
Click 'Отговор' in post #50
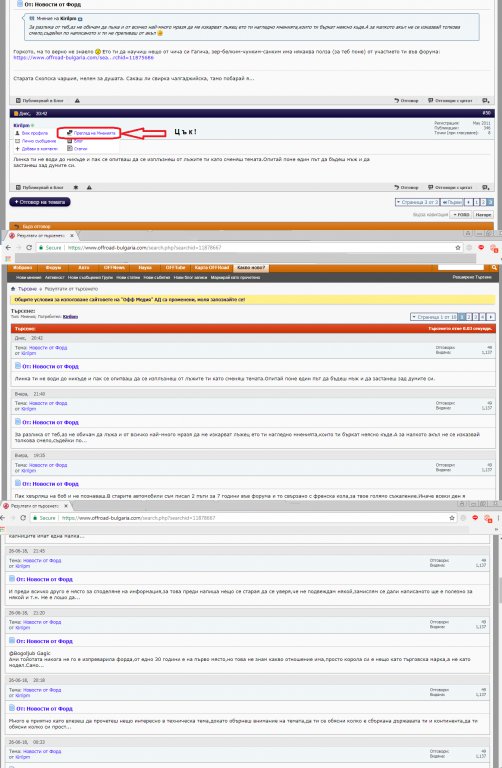pyautogui.click(x=406, y=187)
